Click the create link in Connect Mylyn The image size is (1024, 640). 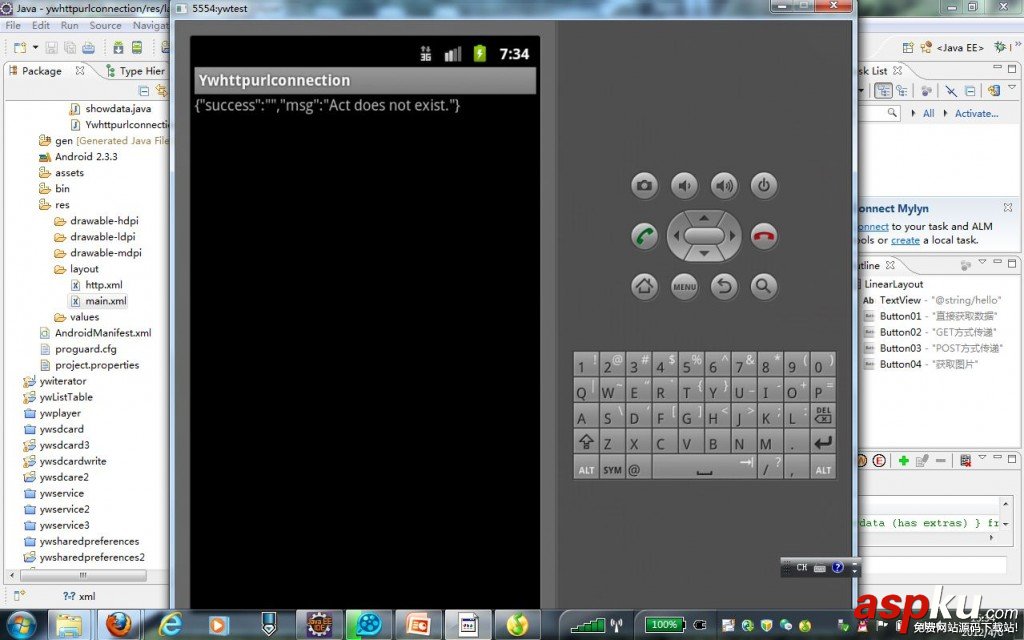click(905, 240)
